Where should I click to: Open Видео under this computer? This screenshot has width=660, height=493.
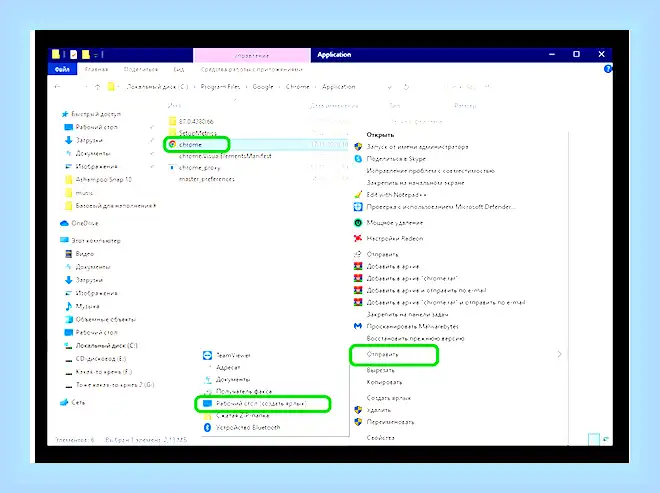coord(80,253)
